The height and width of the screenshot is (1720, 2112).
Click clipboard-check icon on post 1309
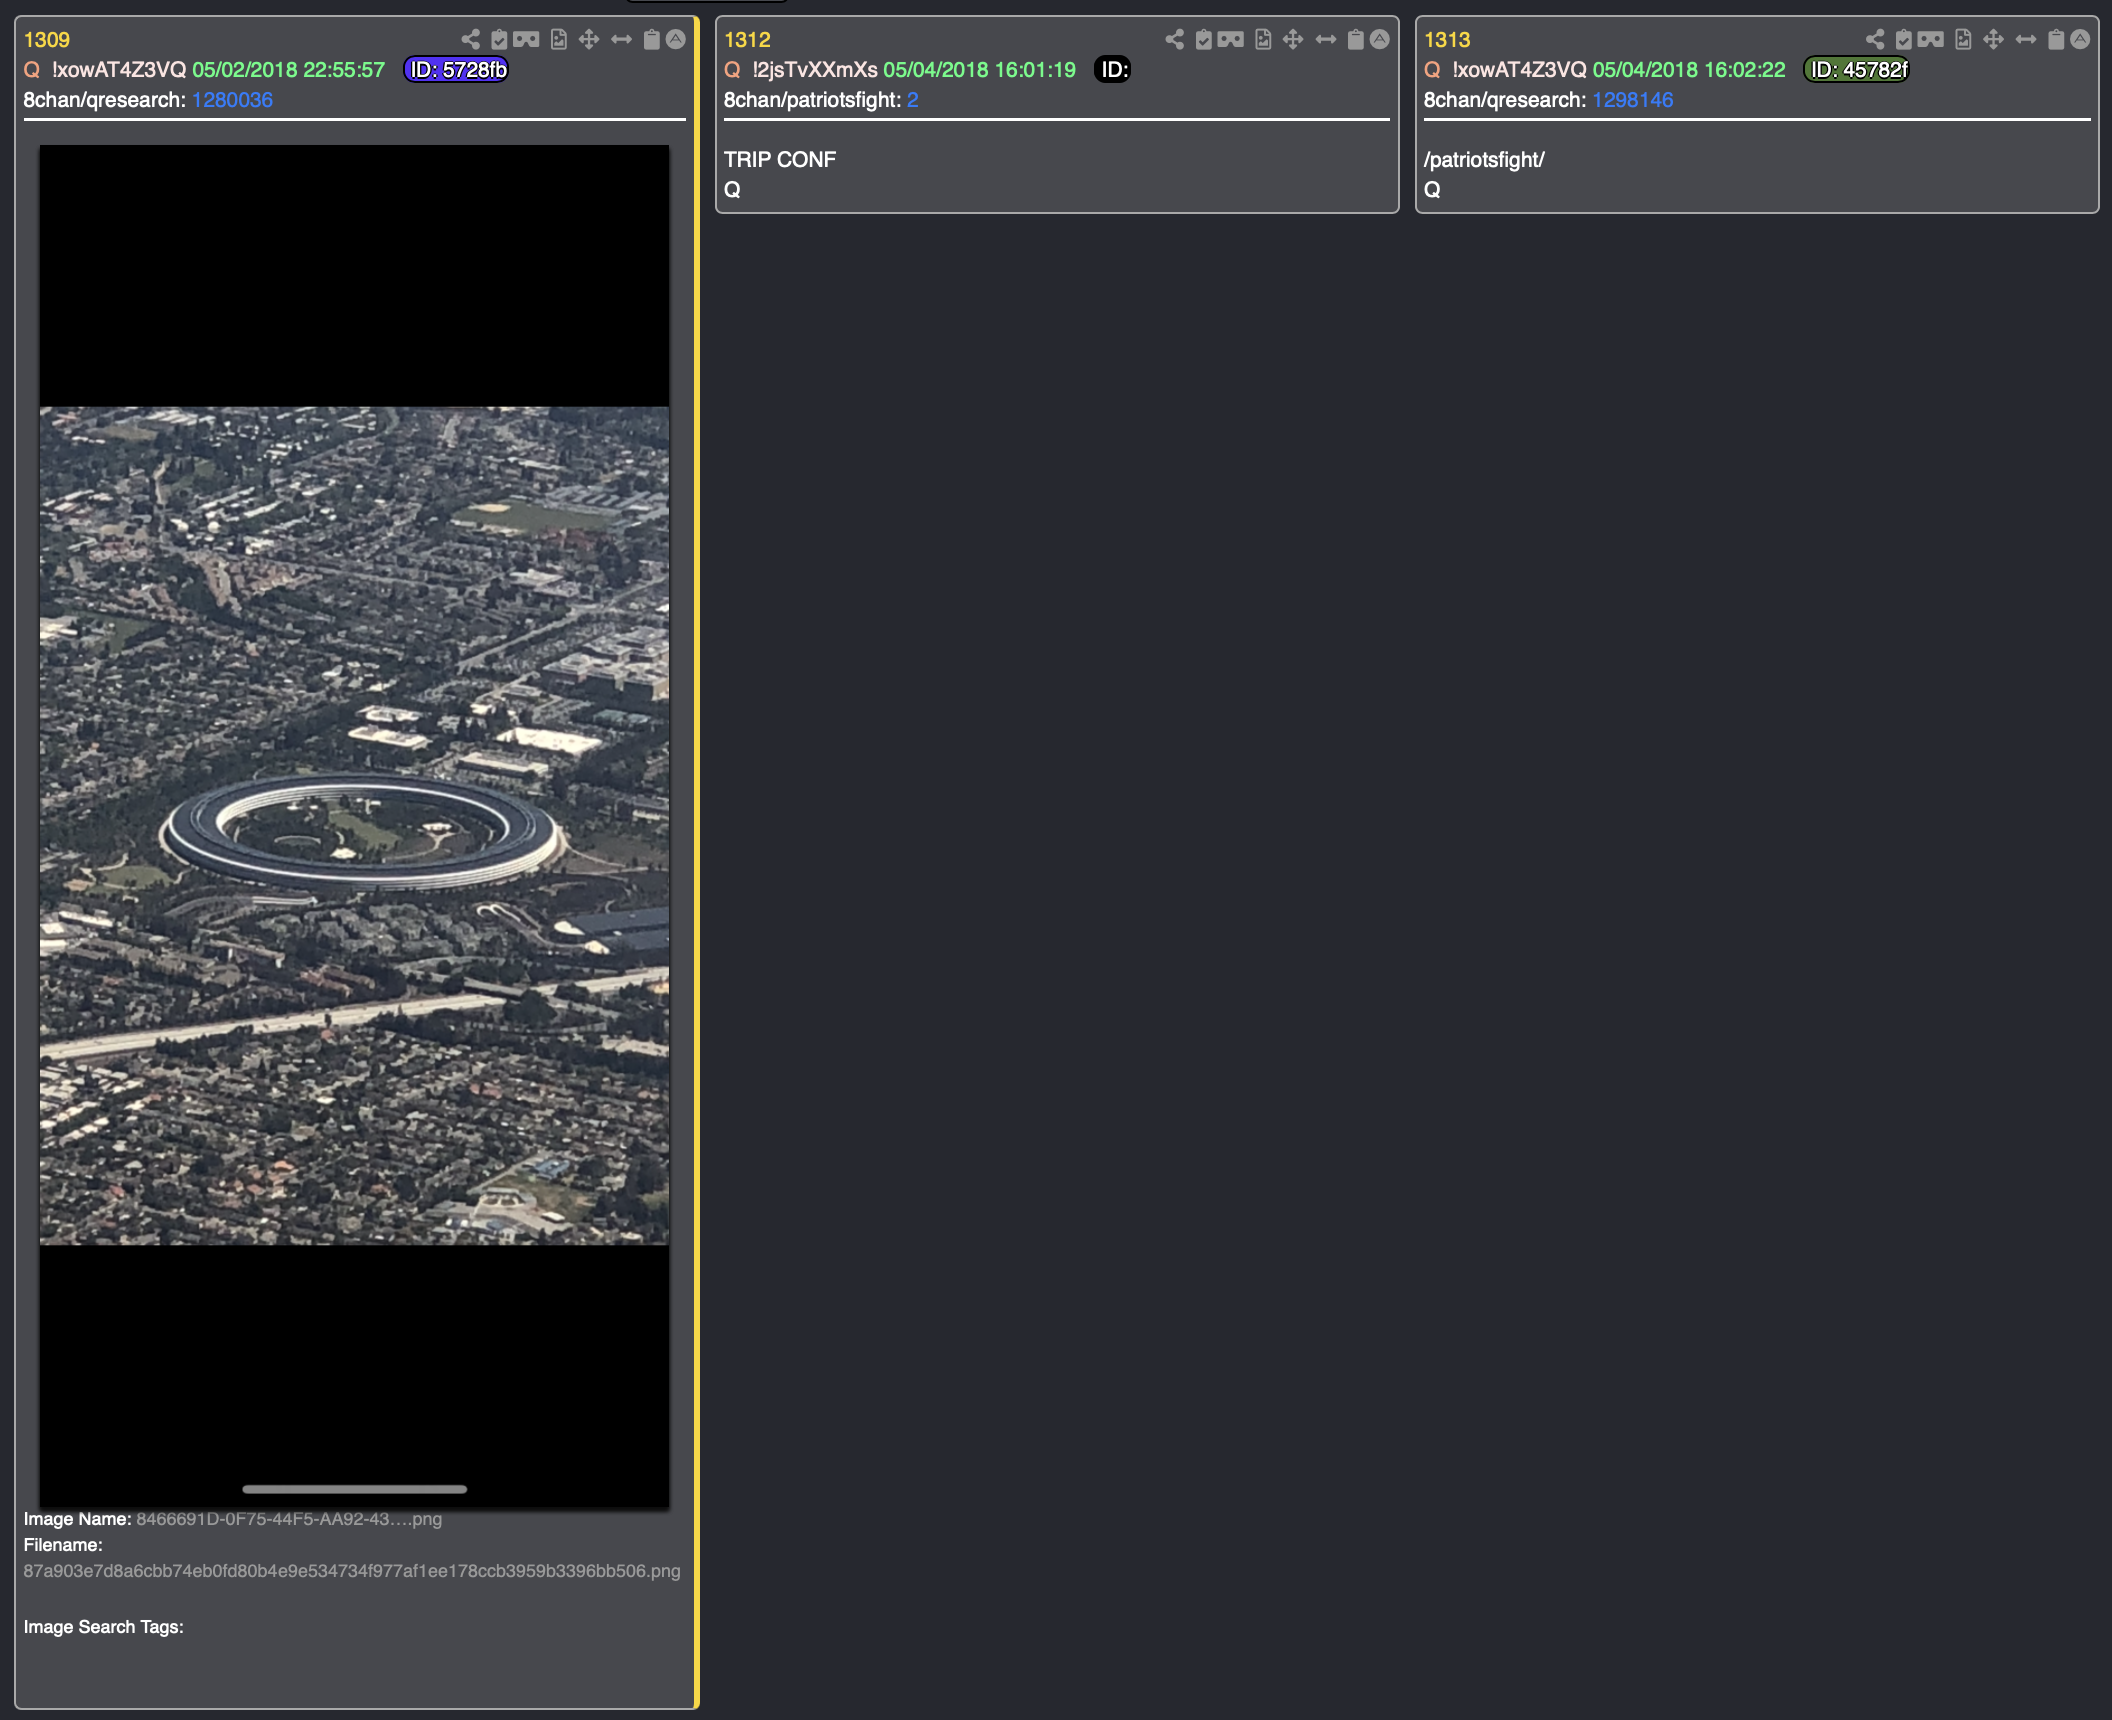(x=499, y=40)
